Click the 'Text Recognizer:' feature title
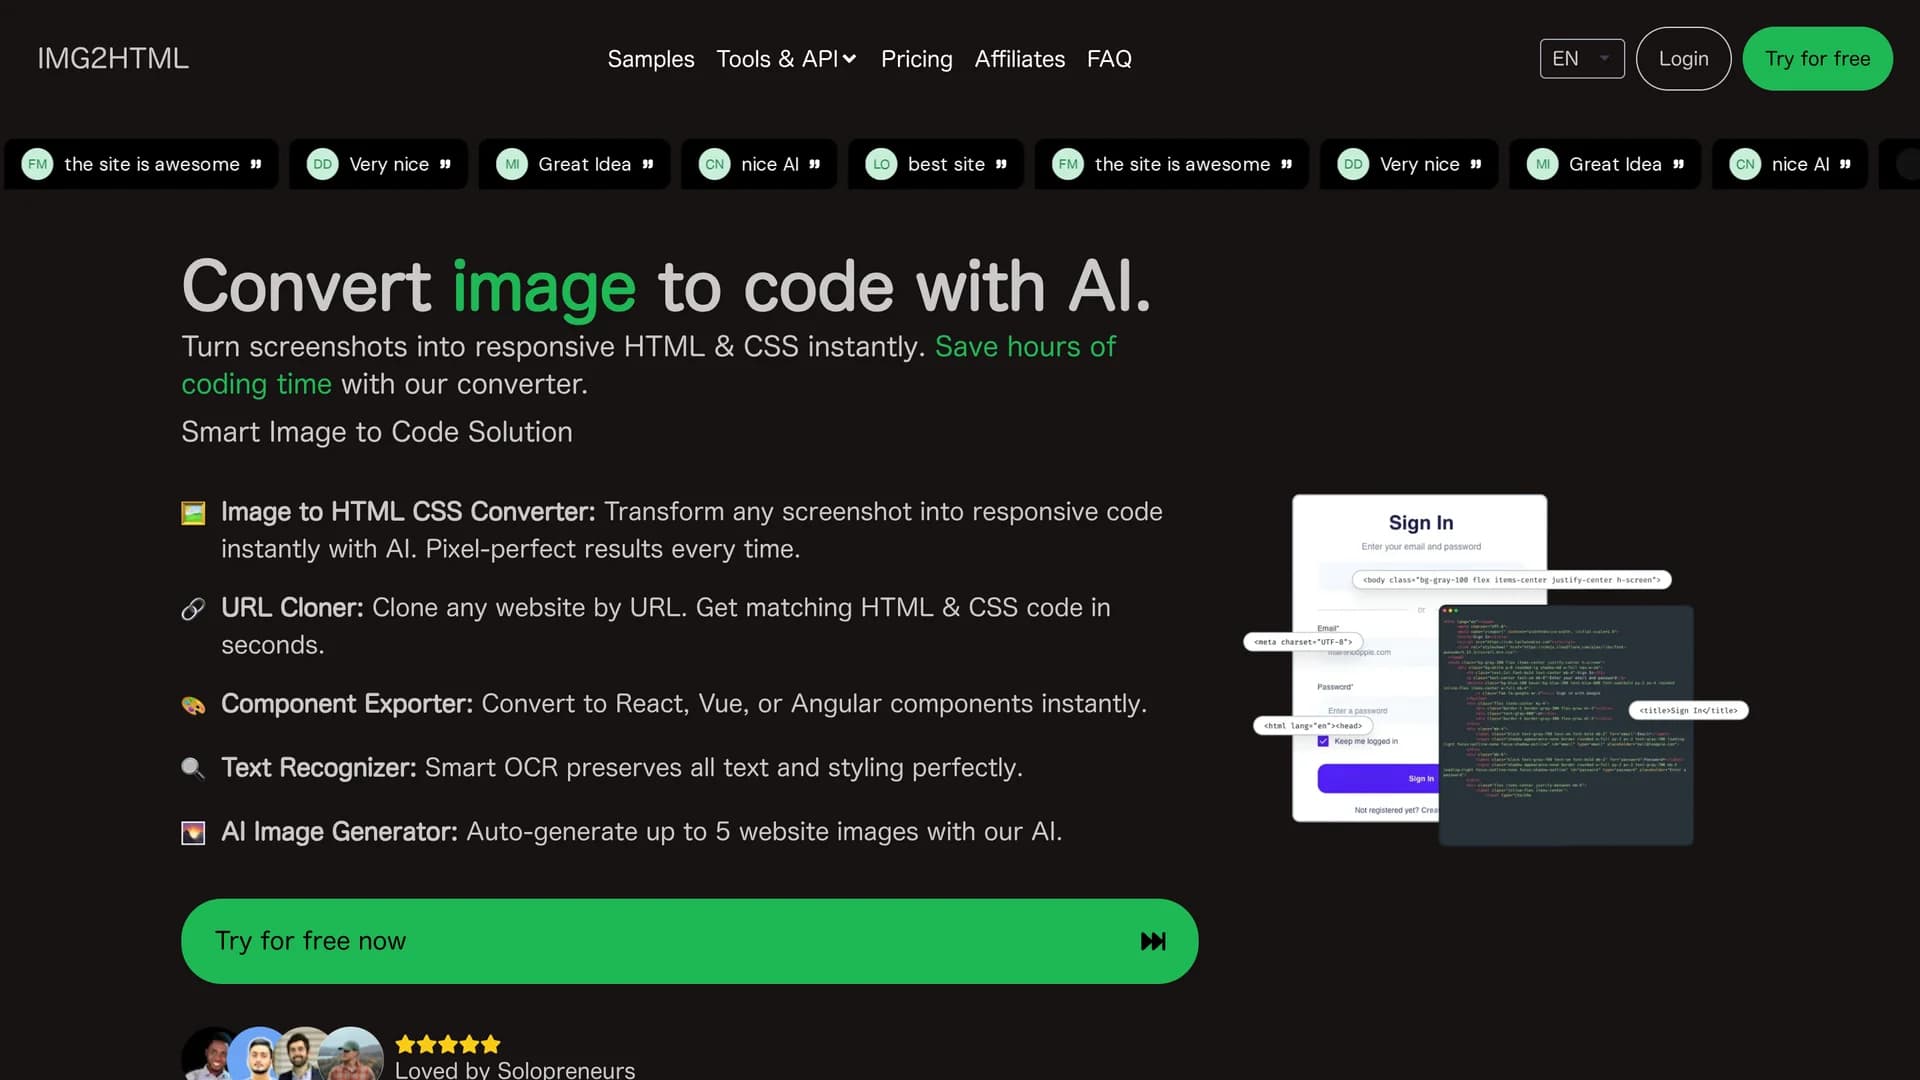Screen dimensions: 1920x1080 [319, 768]
